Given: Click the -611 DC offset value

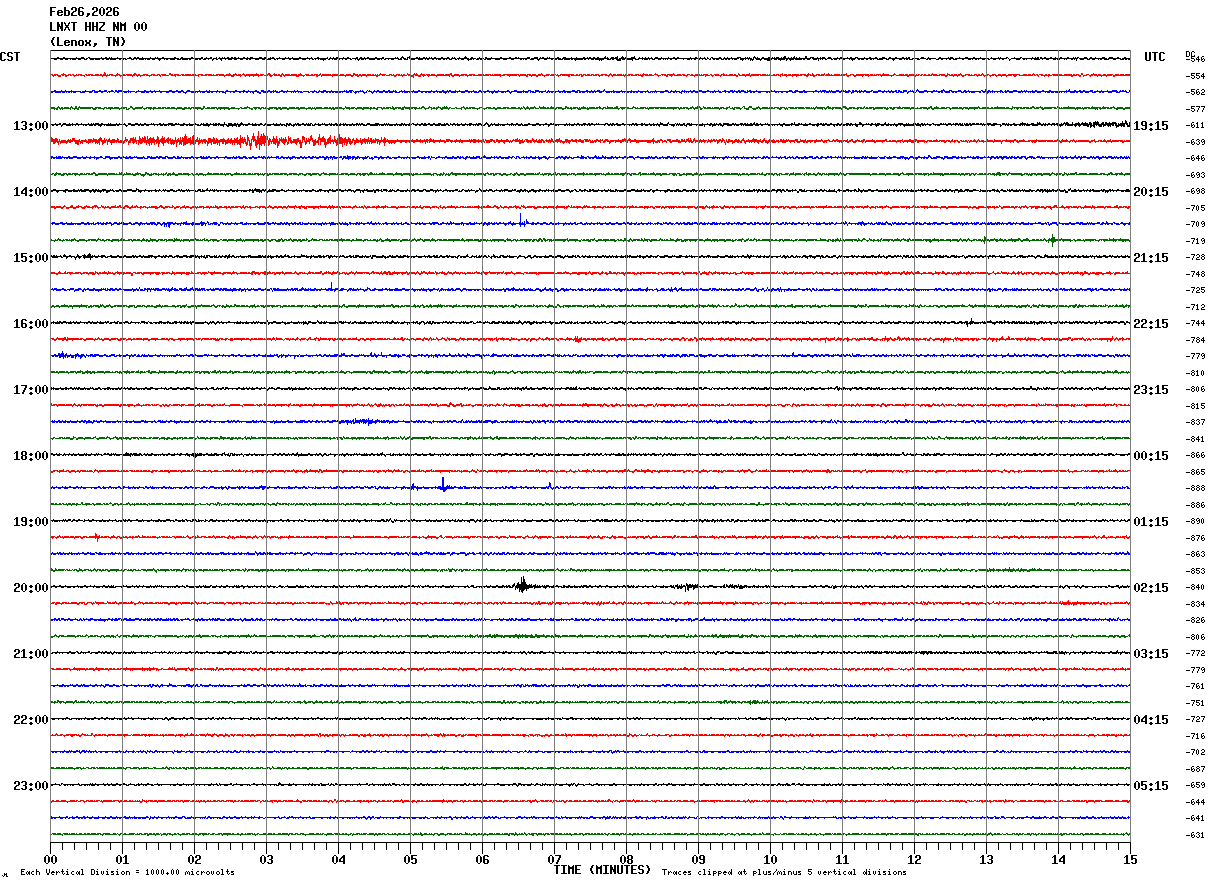Looking at the screenshot, I should click(x=1195, y=126).
